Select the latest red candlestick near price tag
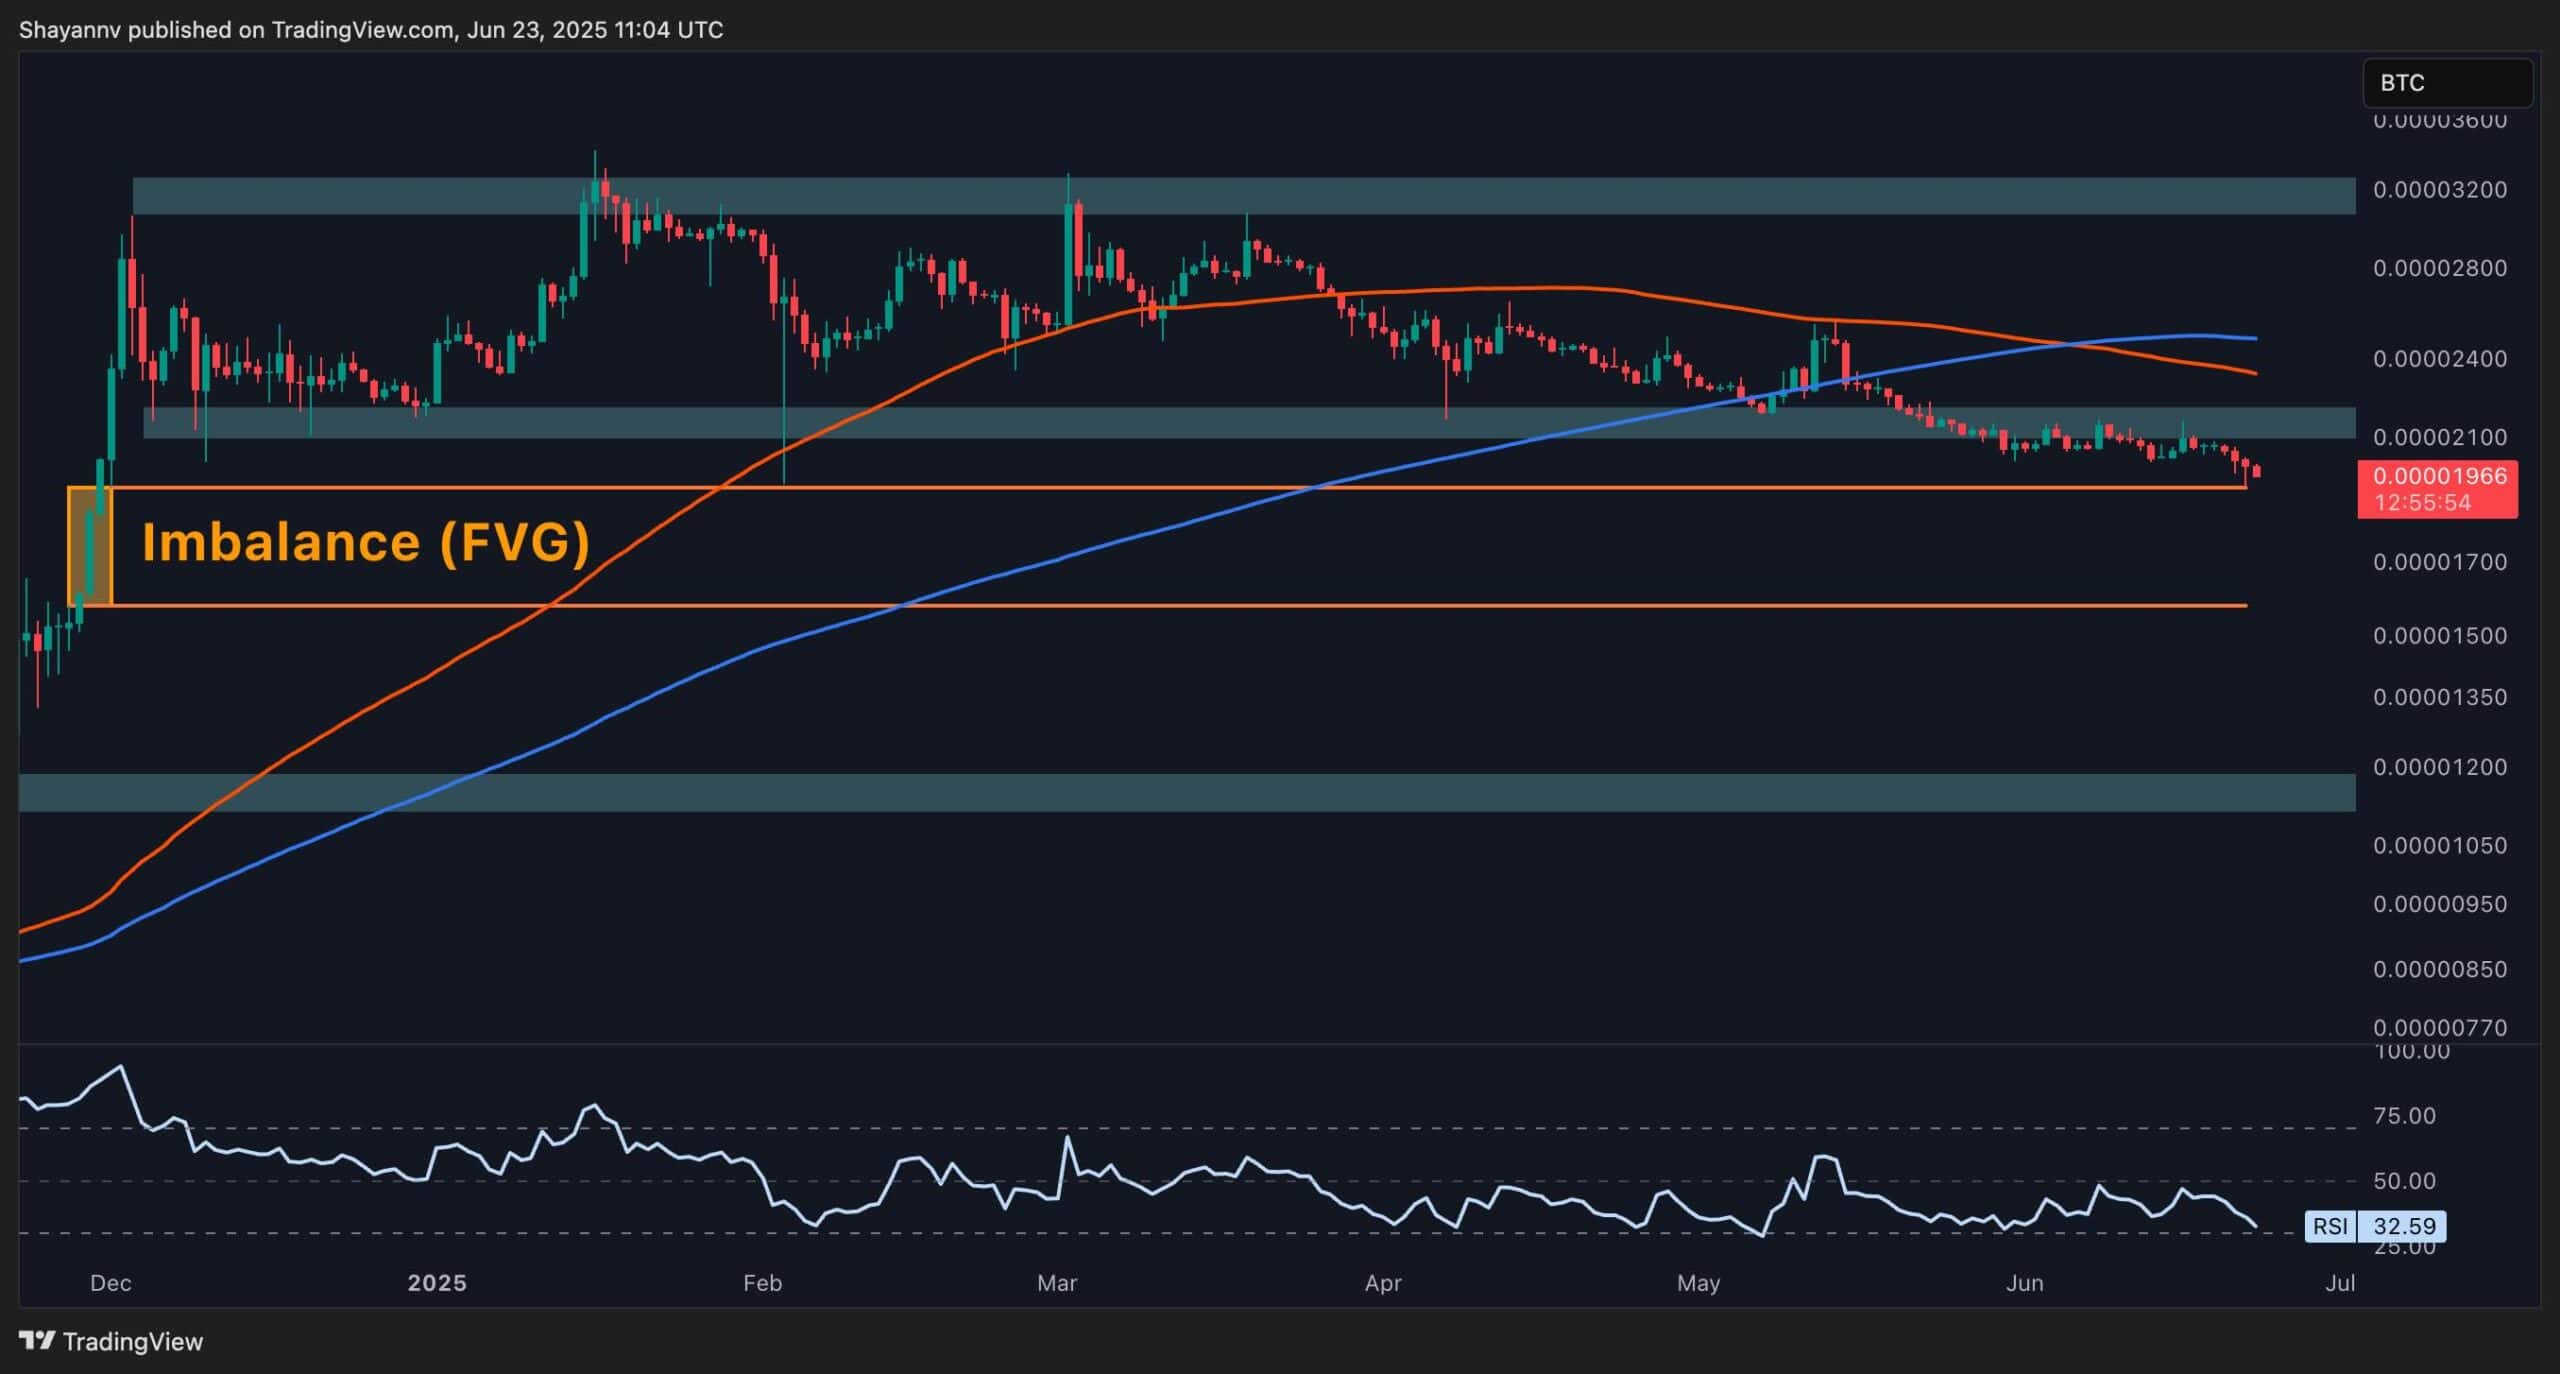This screenshot has width=2560, height=1374. [x=2256, y=471]
